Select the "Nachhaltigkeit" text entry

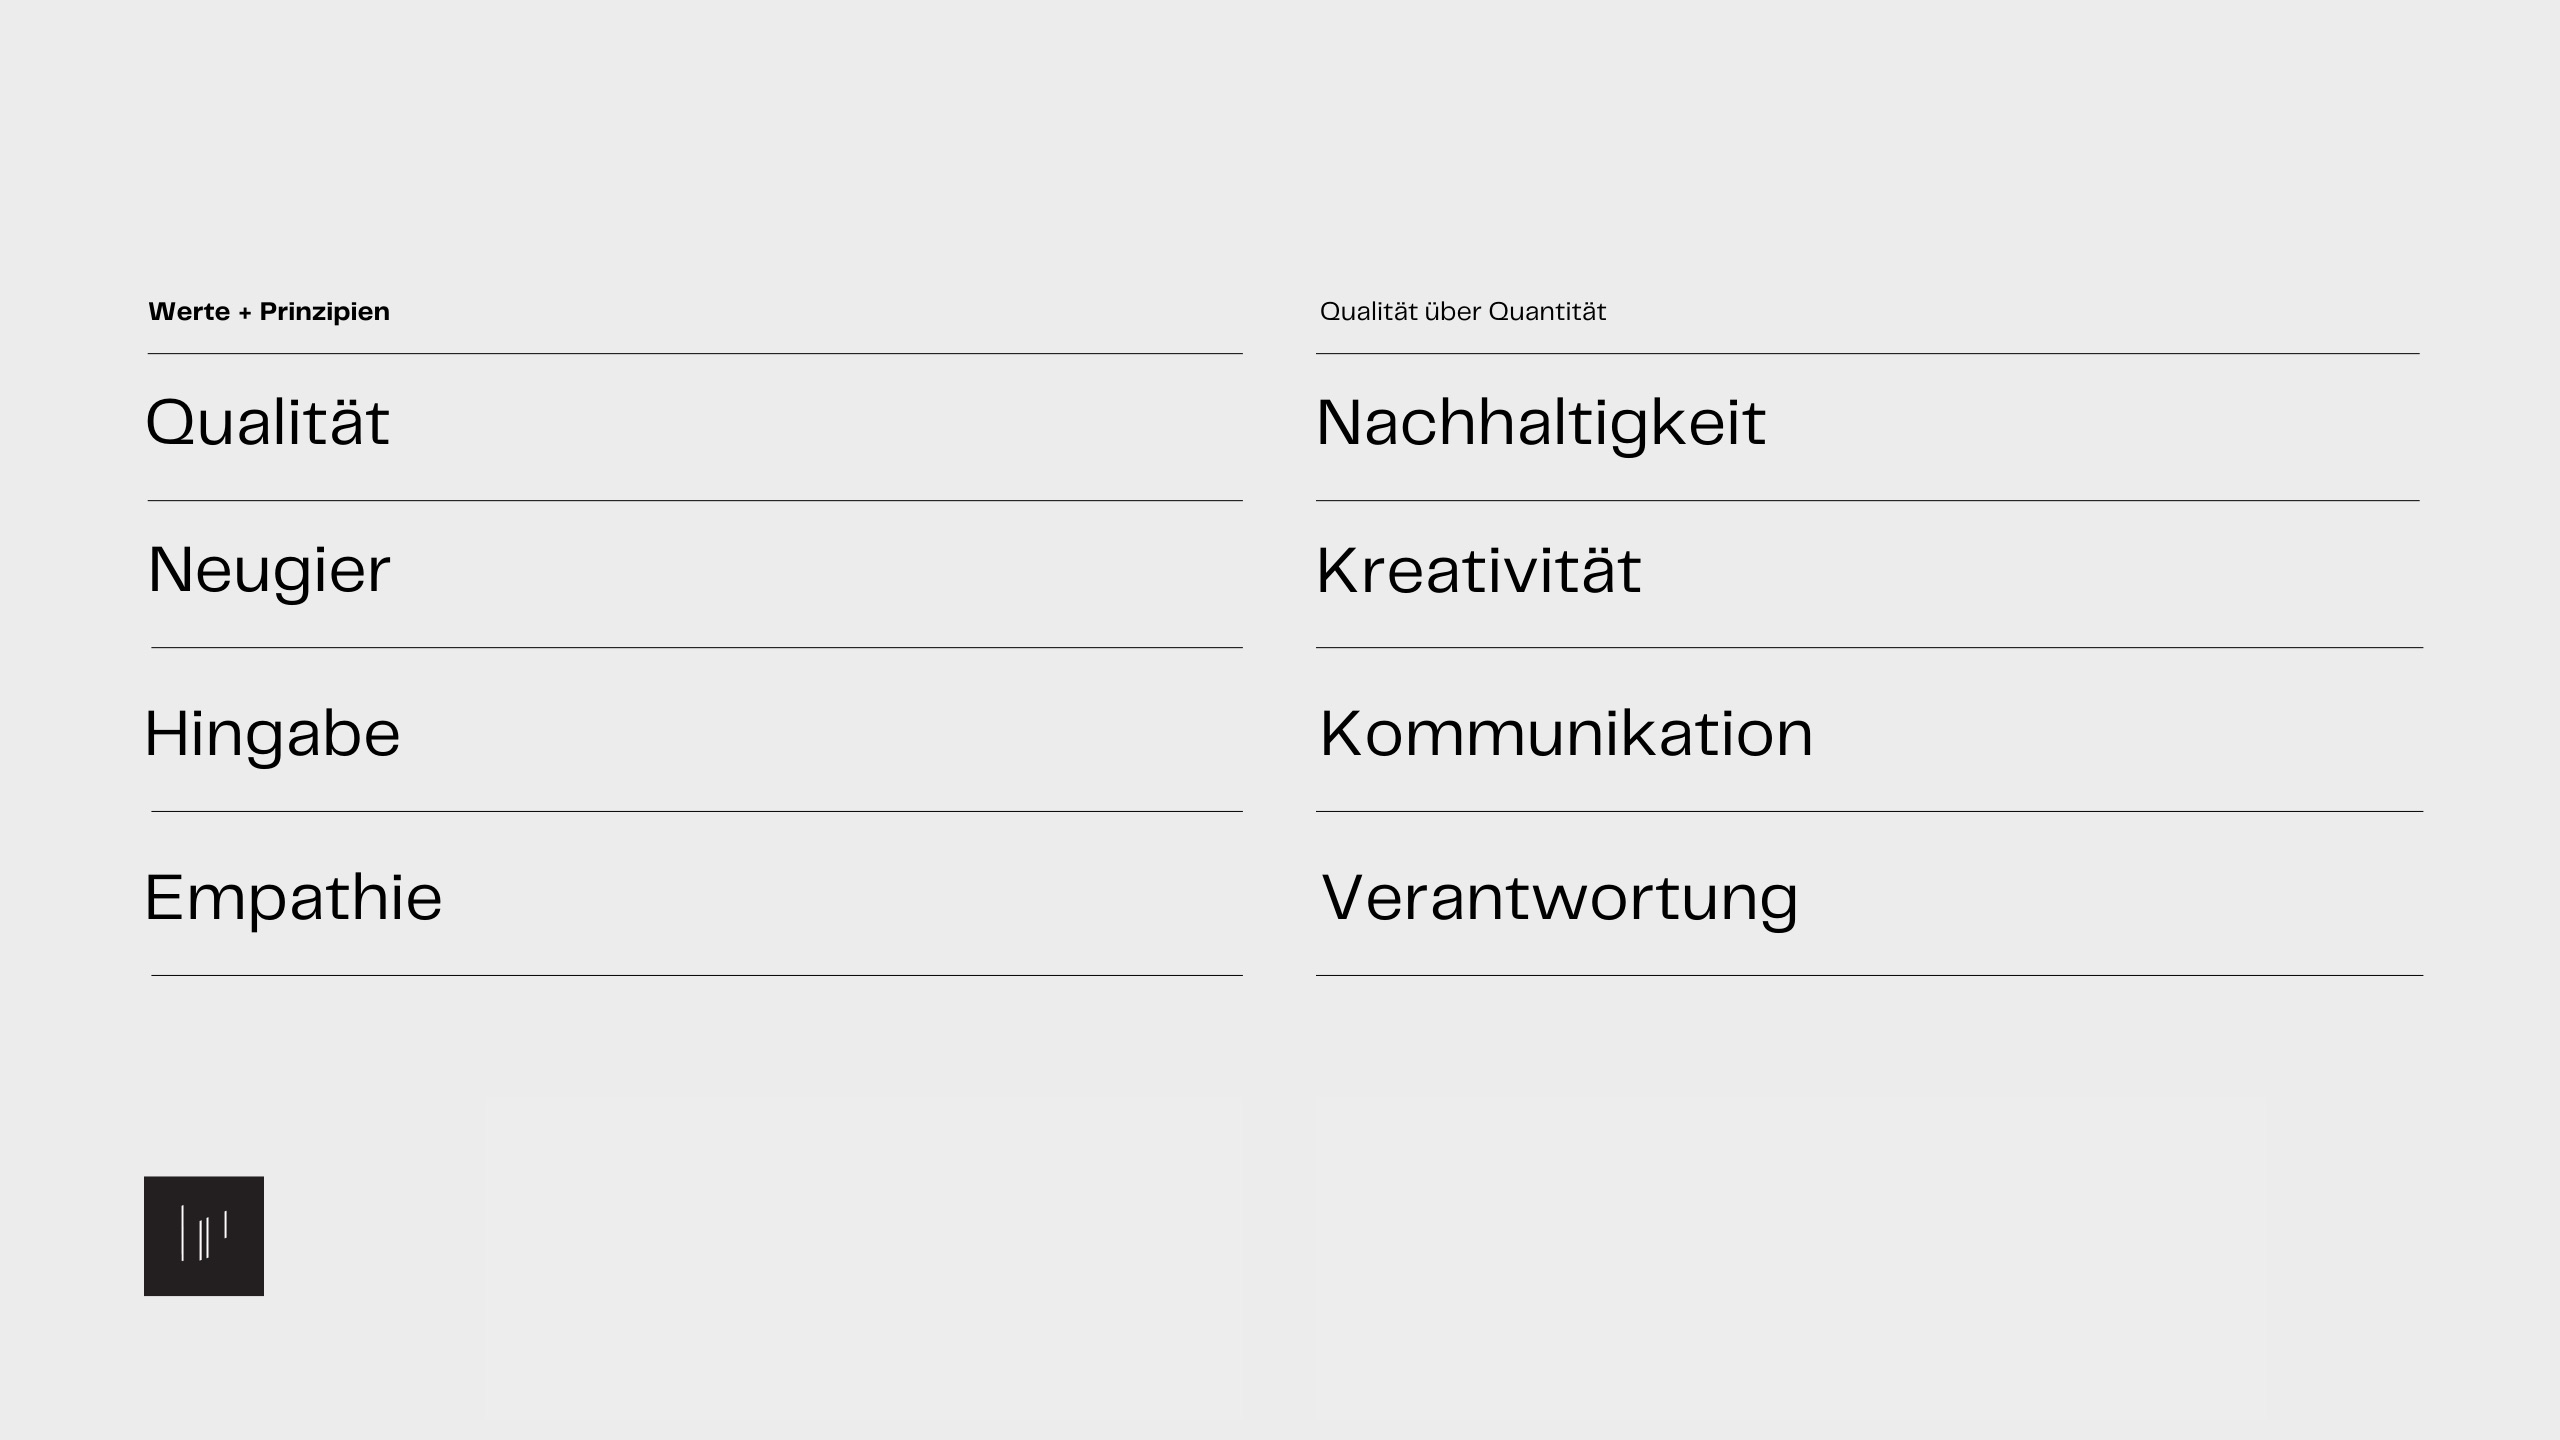(1541, 424)
